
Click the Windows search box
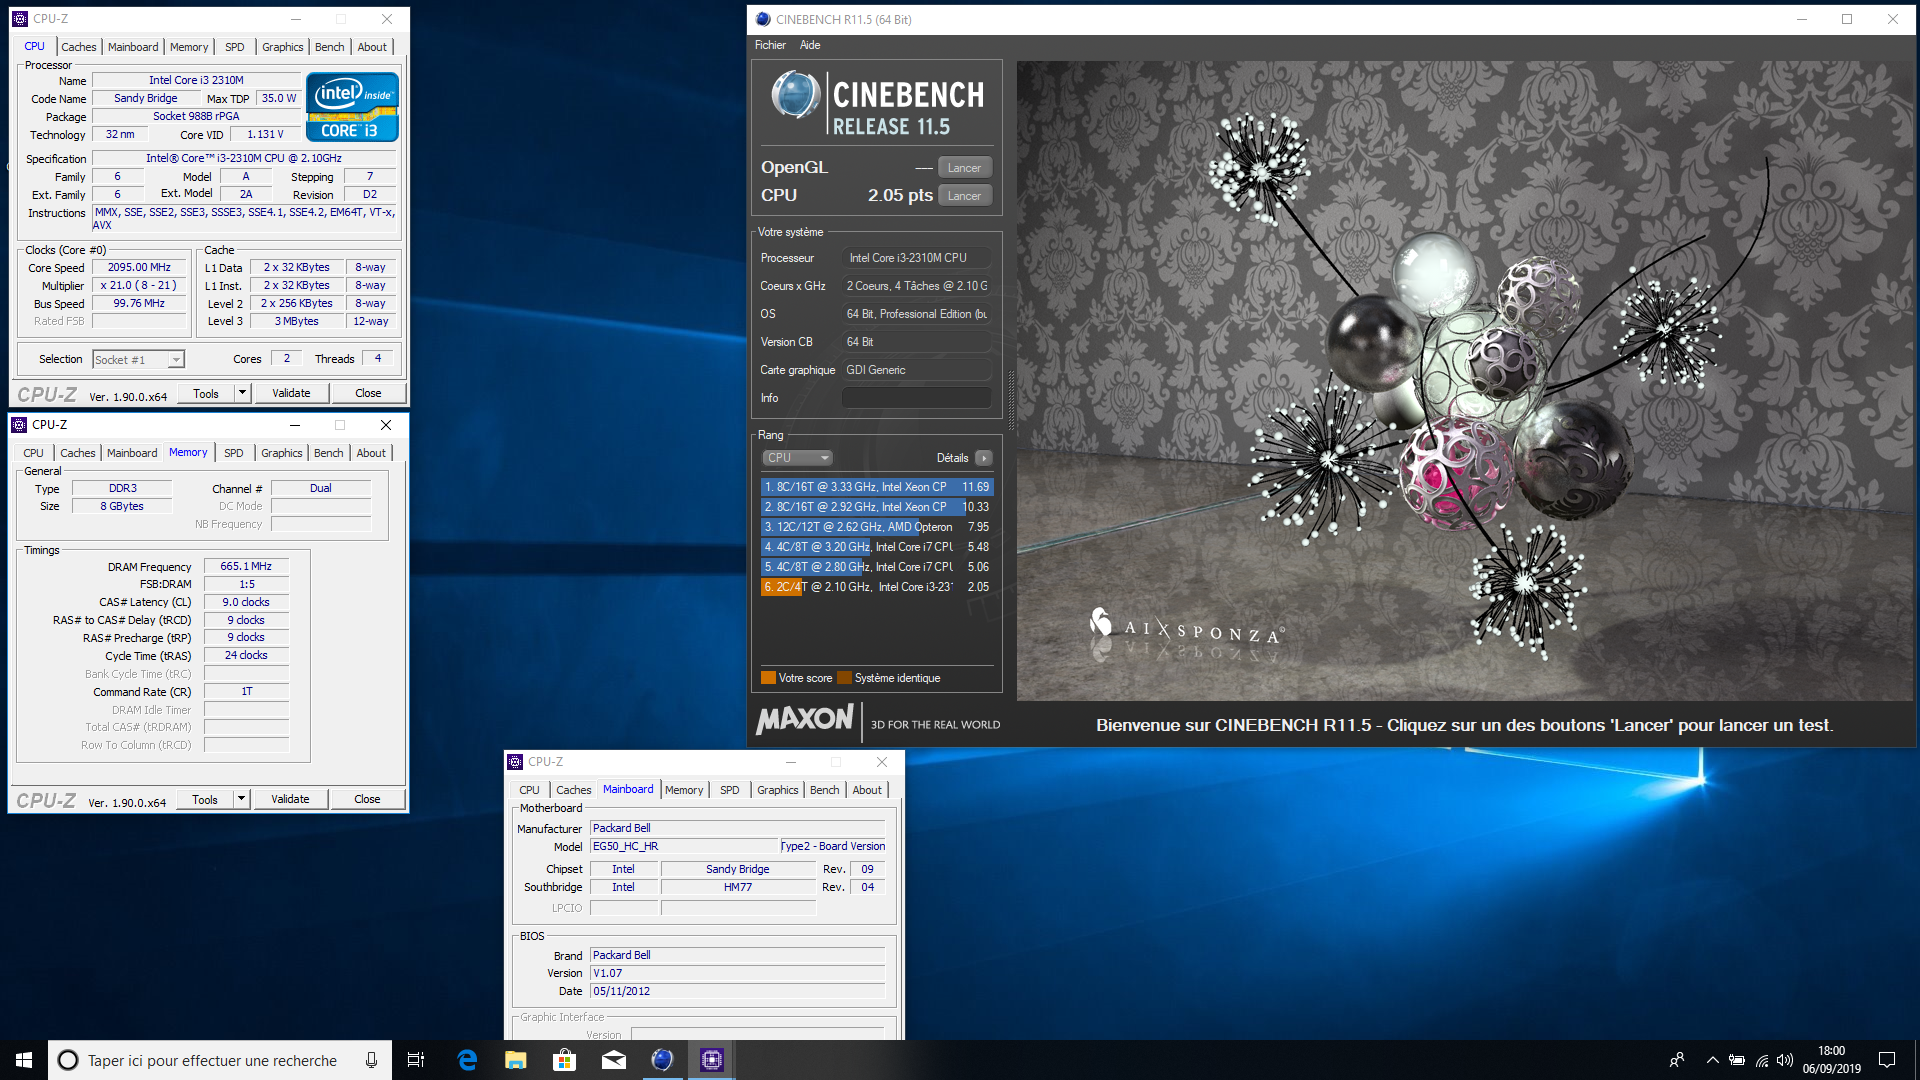coord(218,1060)
